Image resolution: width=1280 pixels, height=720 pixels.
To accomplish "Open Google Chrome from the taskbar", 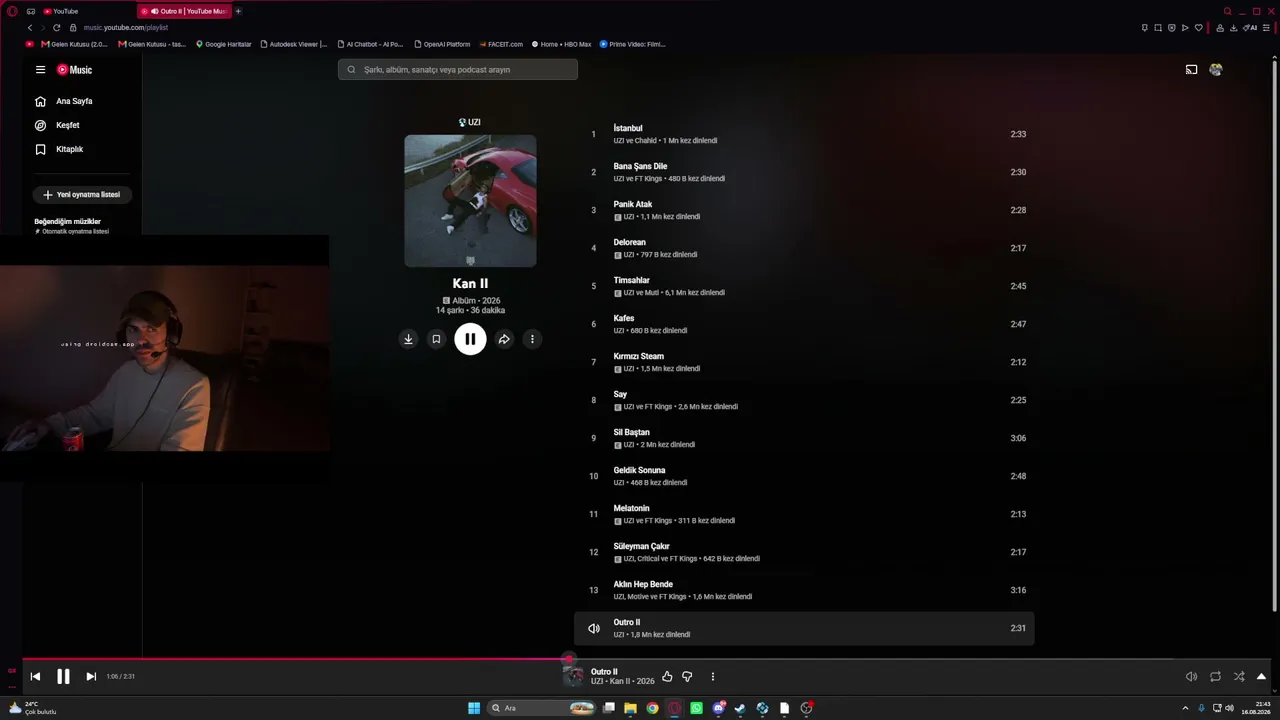I will point(652,708).
